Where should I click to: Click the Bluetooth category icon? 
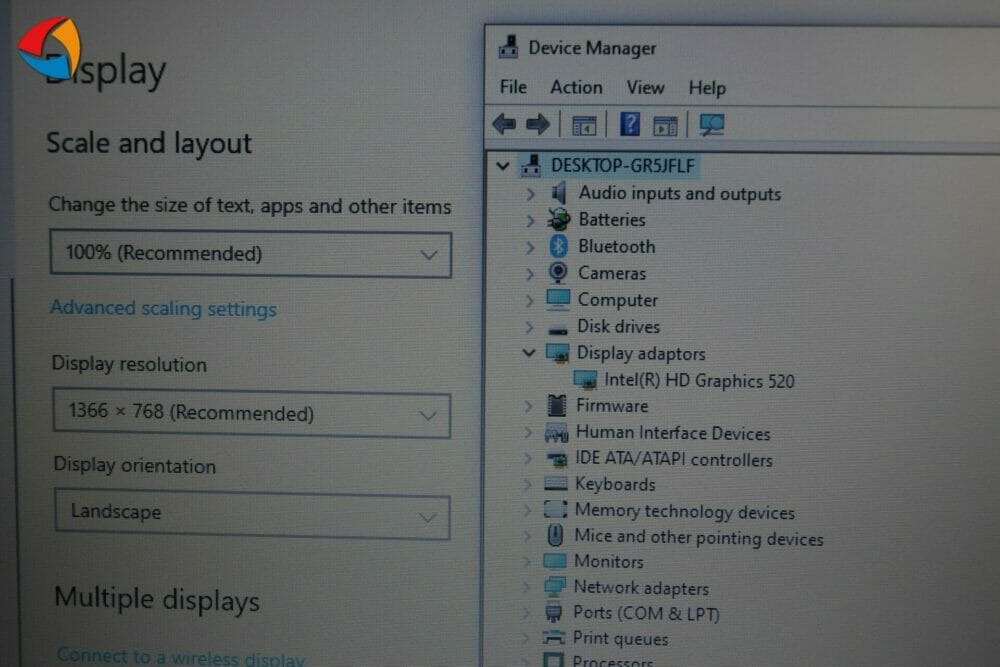pyautogui.click(x=558, y=246)
